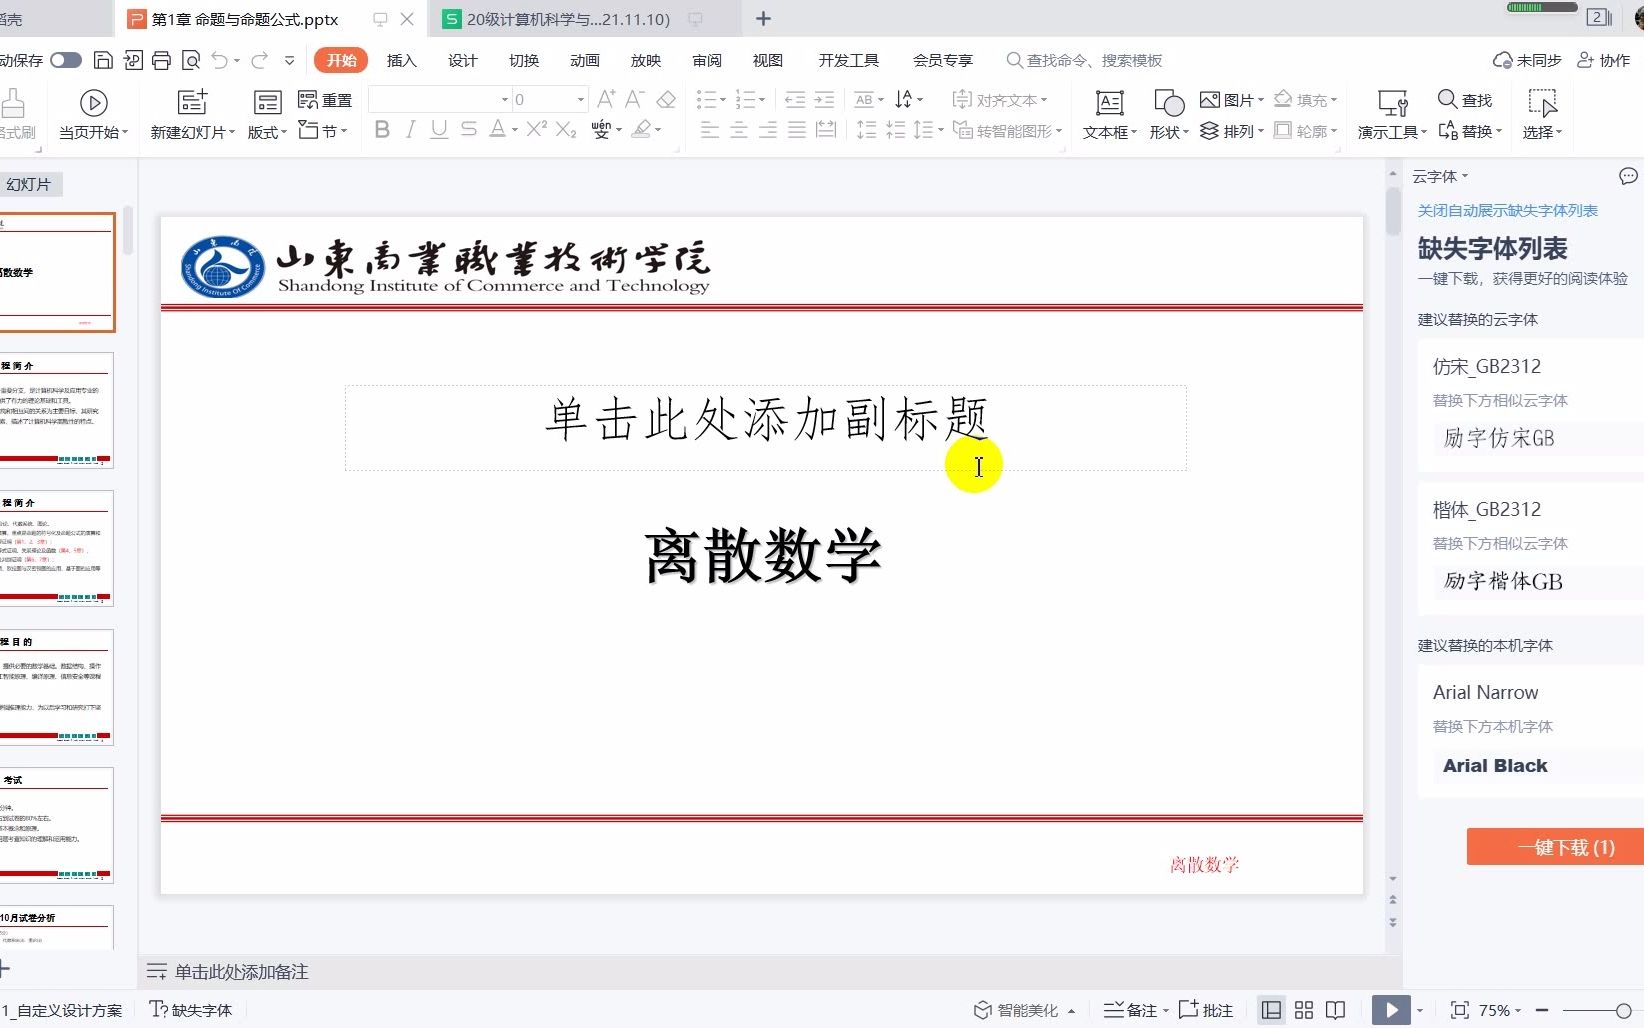Toggle bold formatting

380,129
